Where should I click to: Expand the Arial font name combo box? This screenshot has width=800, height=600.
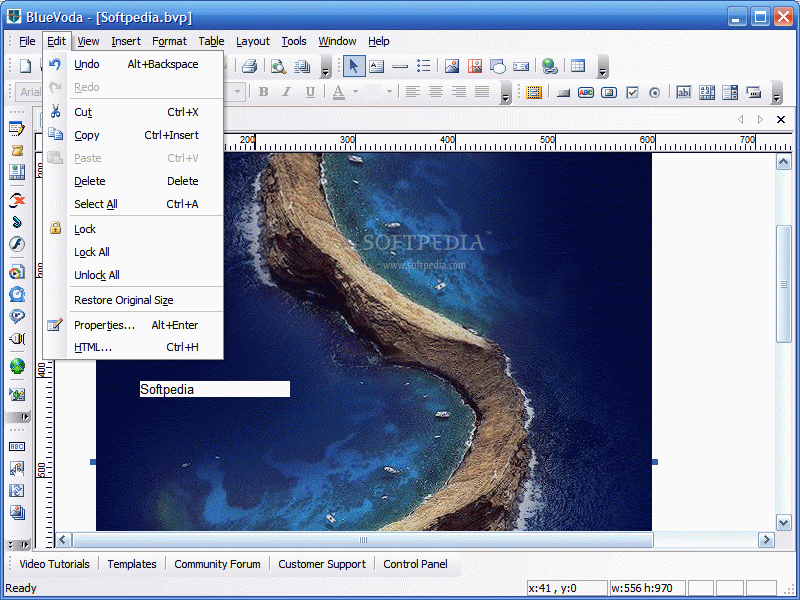(x=32, y=92)
